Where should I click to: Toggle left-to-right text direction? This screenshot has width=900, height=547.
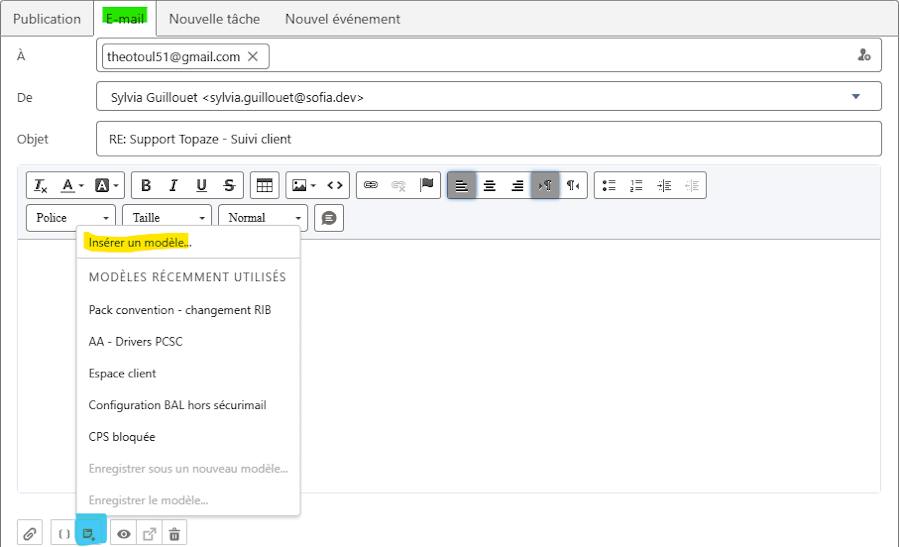tap(545, 185)
